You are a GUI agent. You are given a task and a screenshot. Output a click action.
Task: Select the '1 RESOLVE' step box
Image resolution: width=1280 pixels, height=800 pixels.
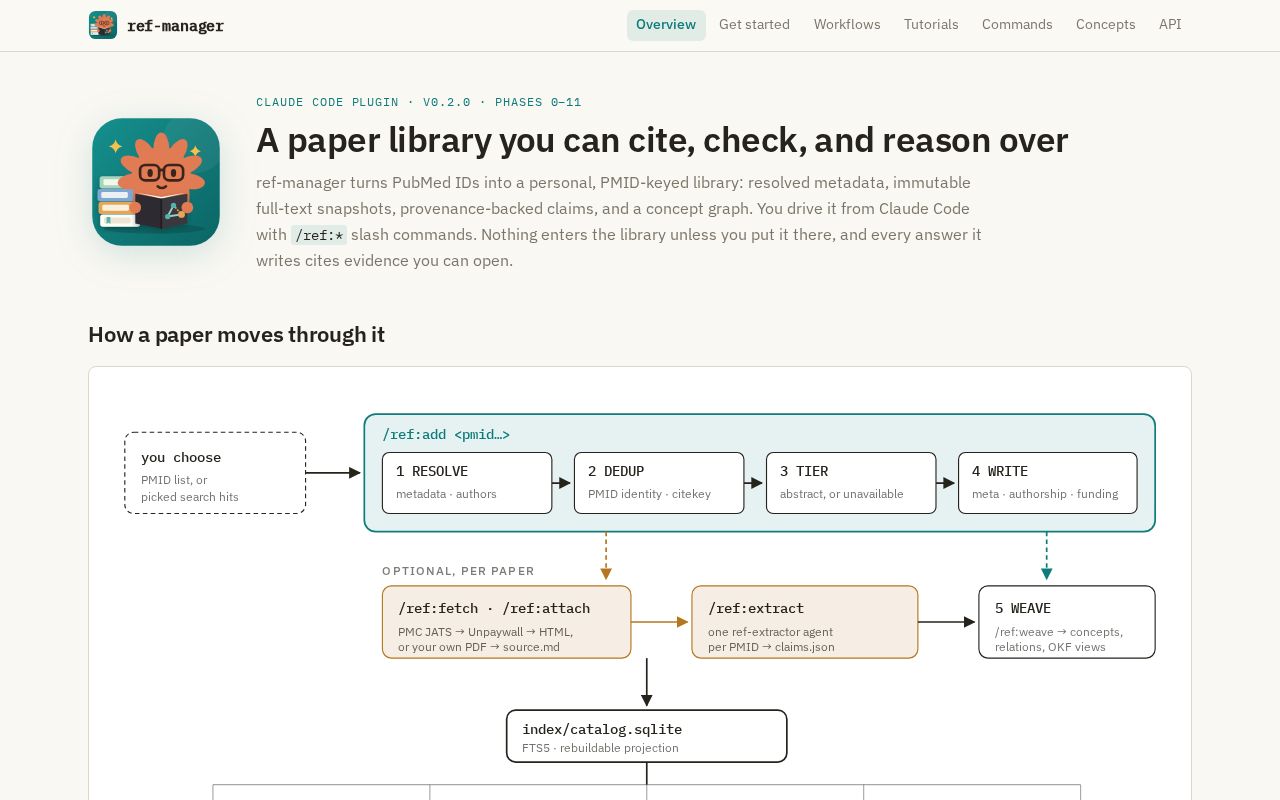coord(467,483)
